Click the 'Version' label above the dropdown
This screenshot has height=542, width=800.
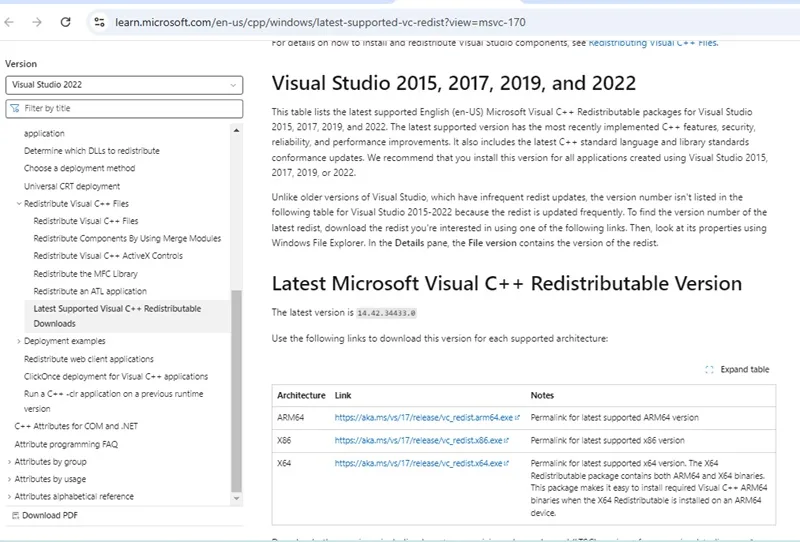21,64
